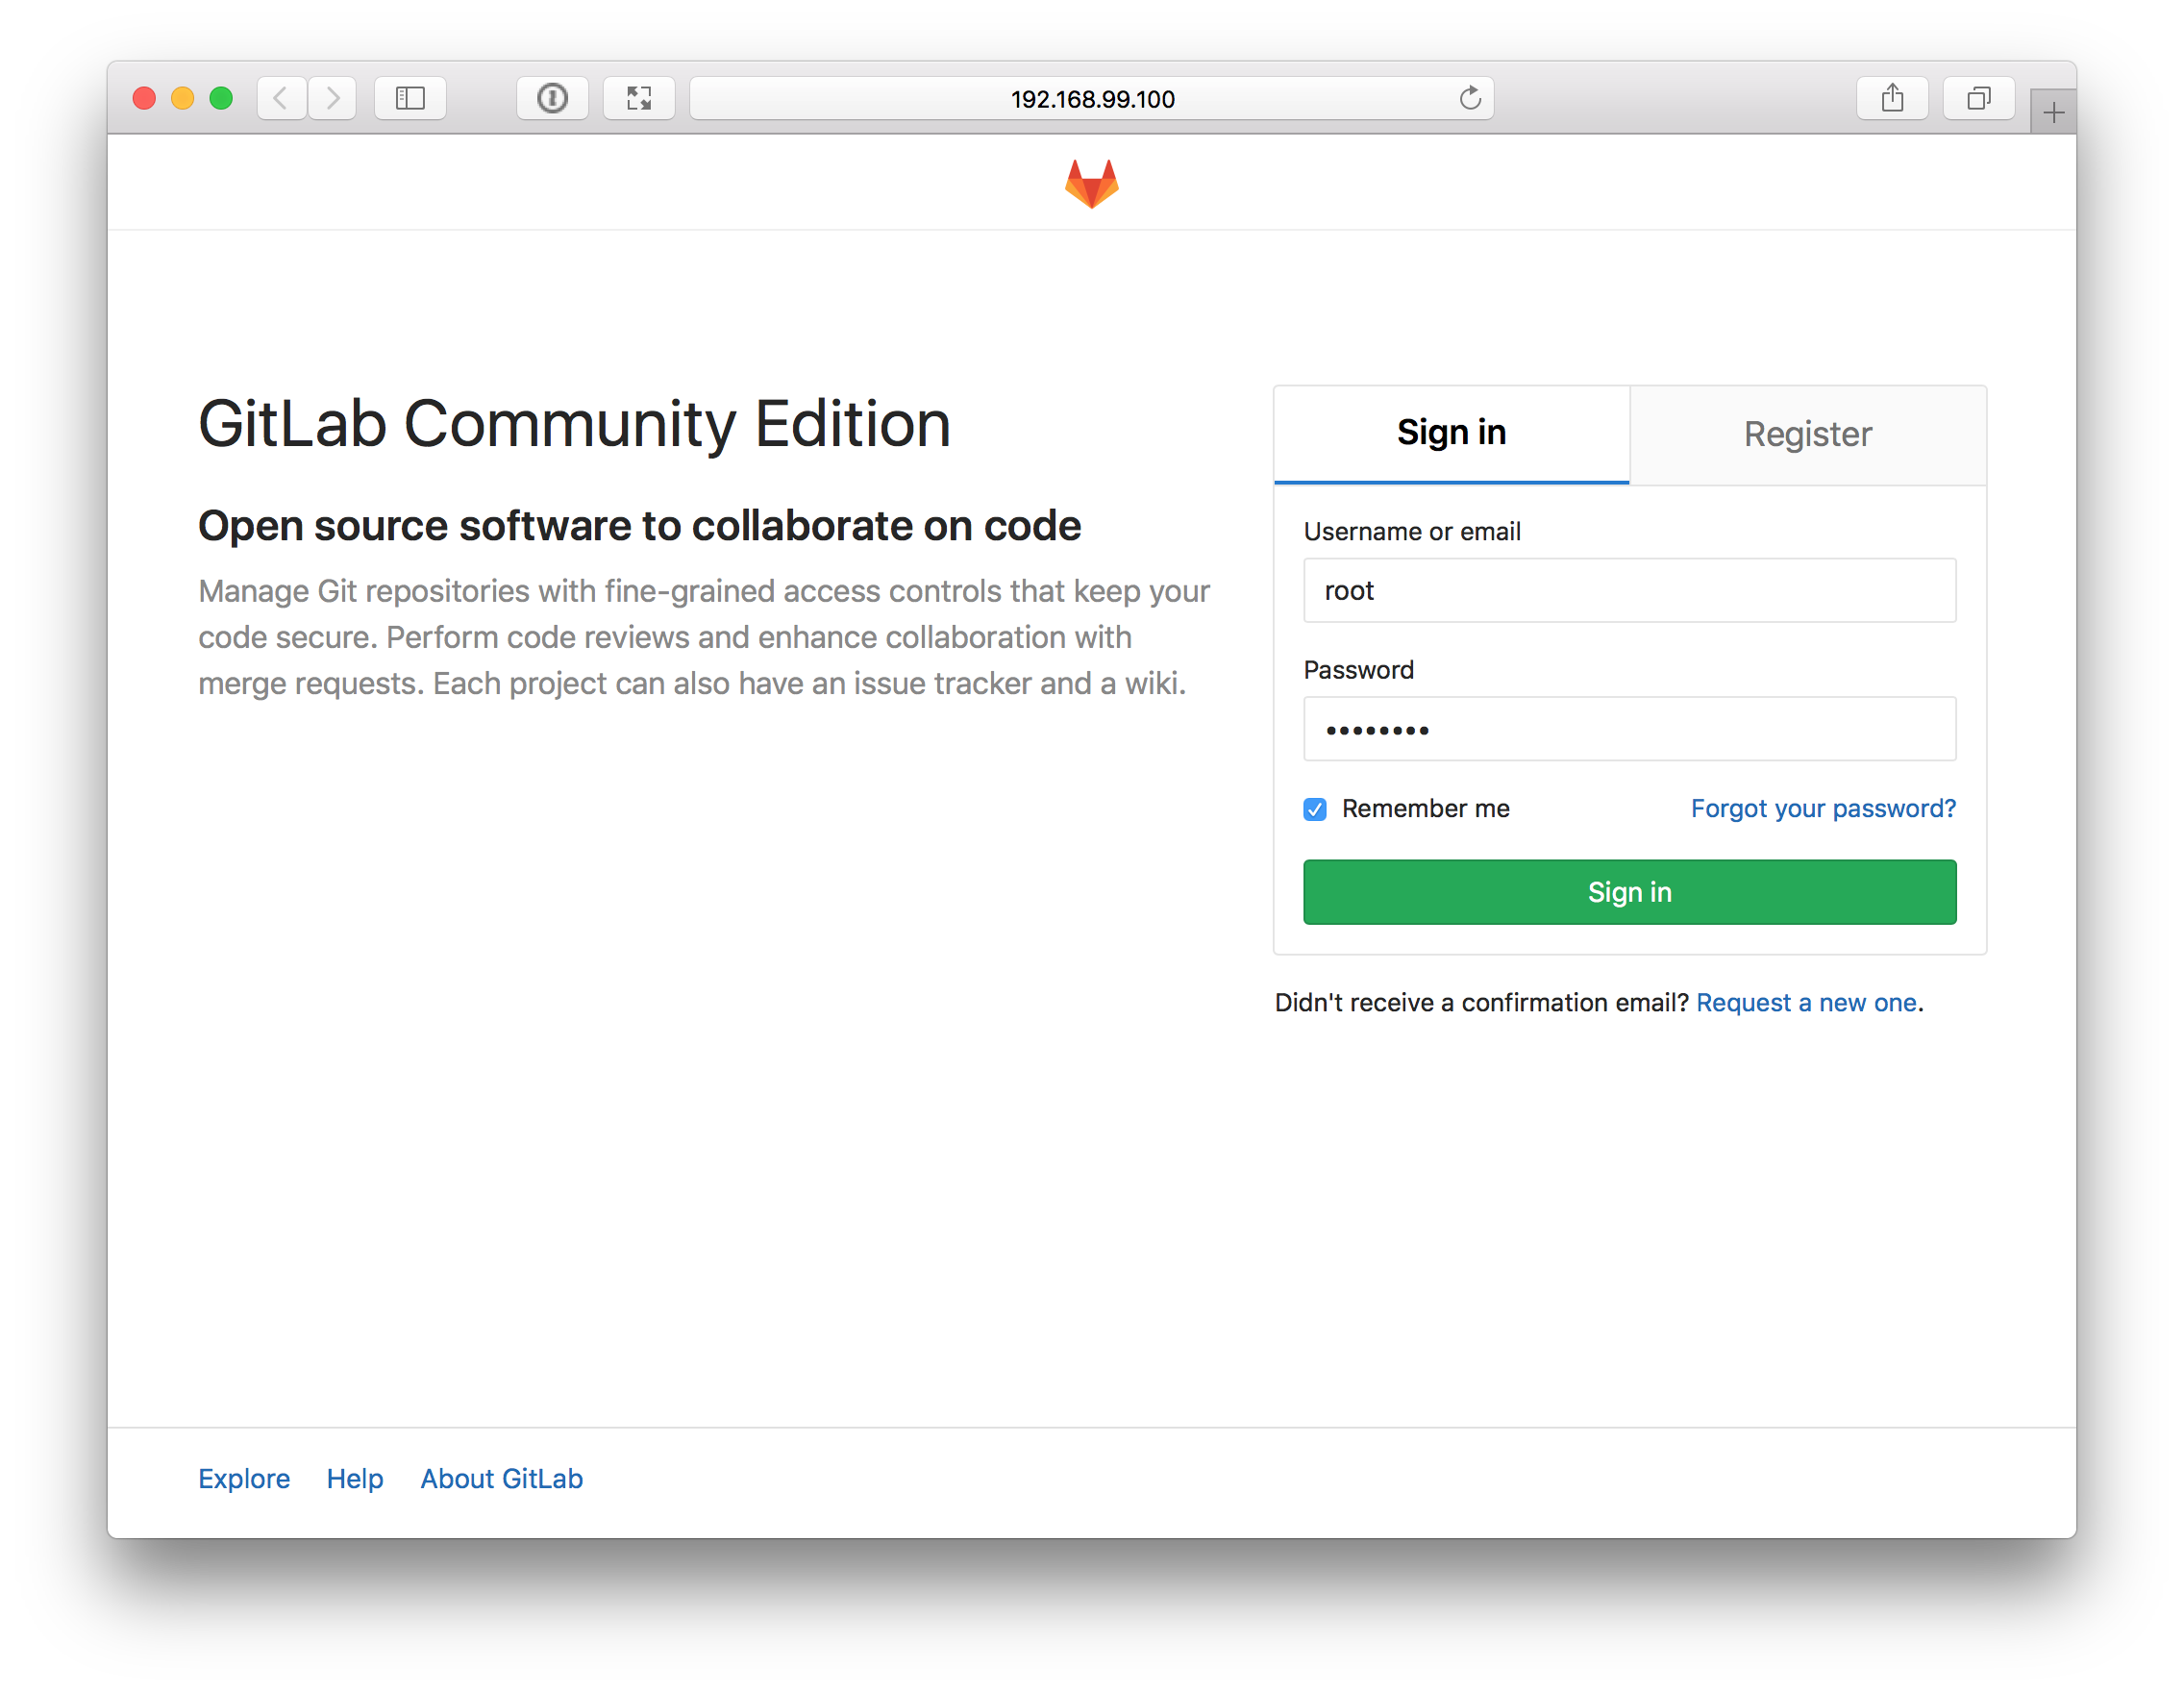Click the GitLab Community Edition heading
The width and height of the screenshot is (2184, 1692).
pos(574,424)
